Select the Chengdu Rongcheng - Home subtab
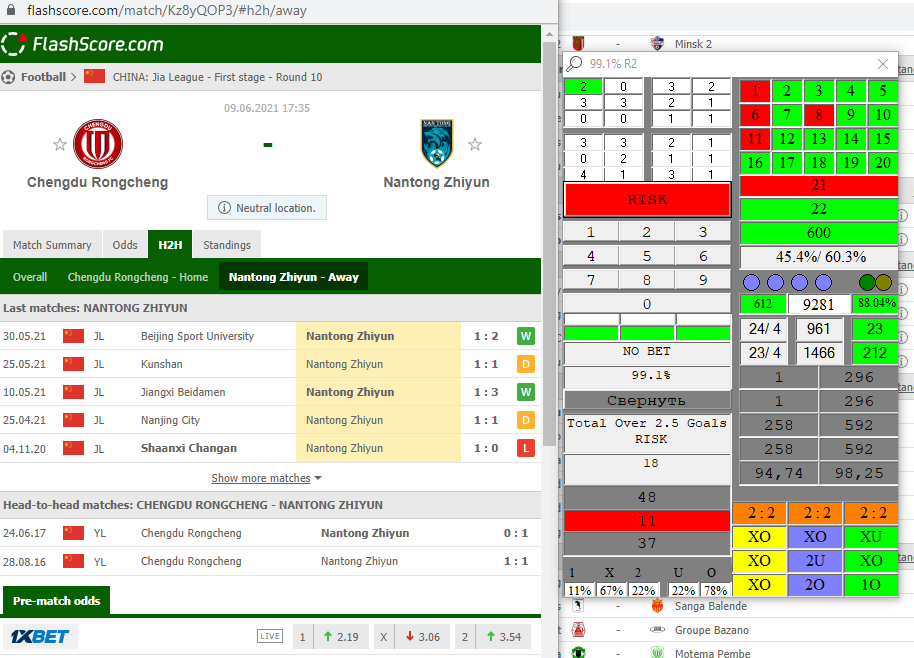Image resolution: width=914 pixels, height=658 pixels. coord(138,277)
